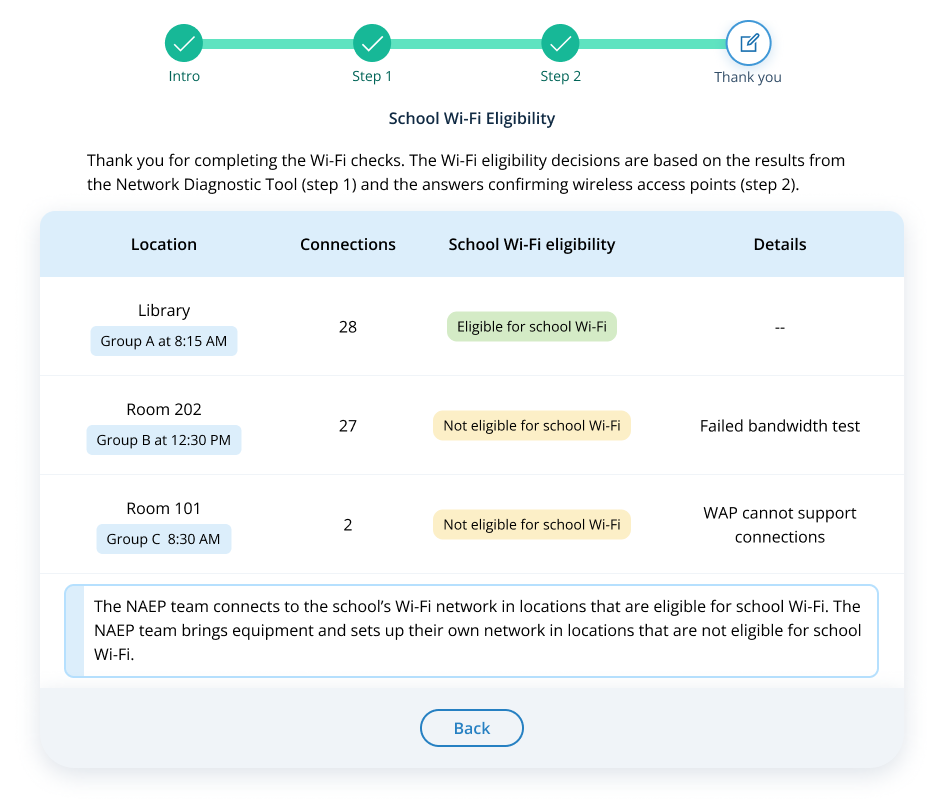Click the WAP cannot support connections detail
Screen dimensions: 944x808
click(780, 525)
